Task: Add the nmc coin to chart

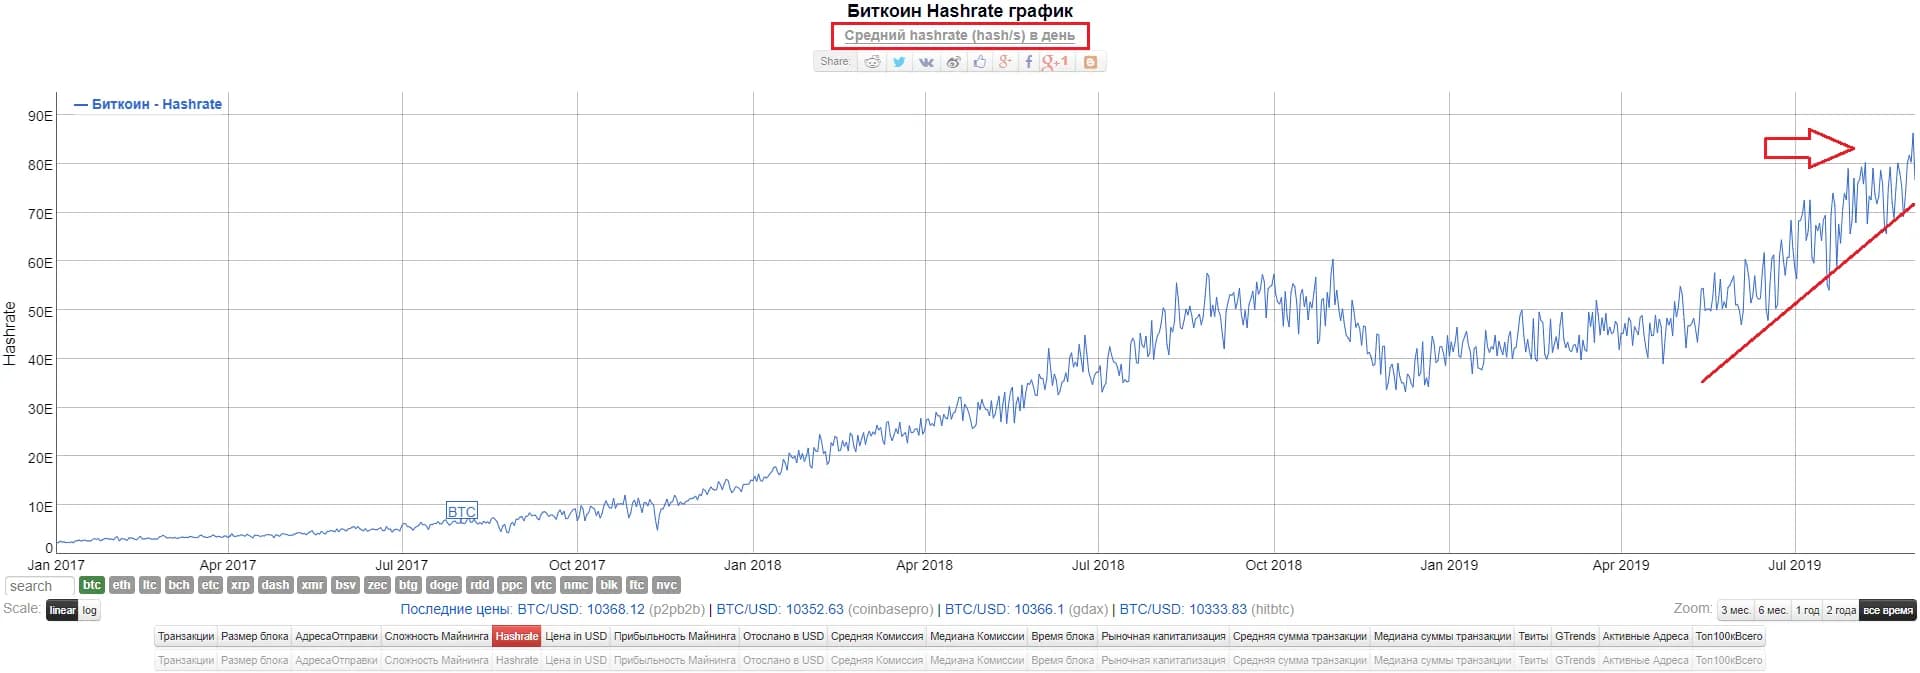Action: (576, 585)
